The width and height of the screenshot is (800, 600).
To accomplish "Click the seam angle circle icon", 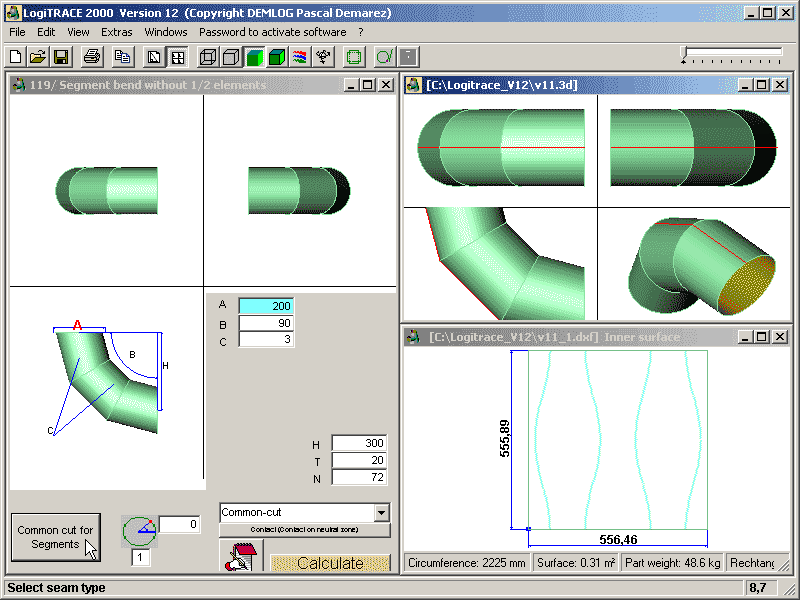I will (139, 531).
